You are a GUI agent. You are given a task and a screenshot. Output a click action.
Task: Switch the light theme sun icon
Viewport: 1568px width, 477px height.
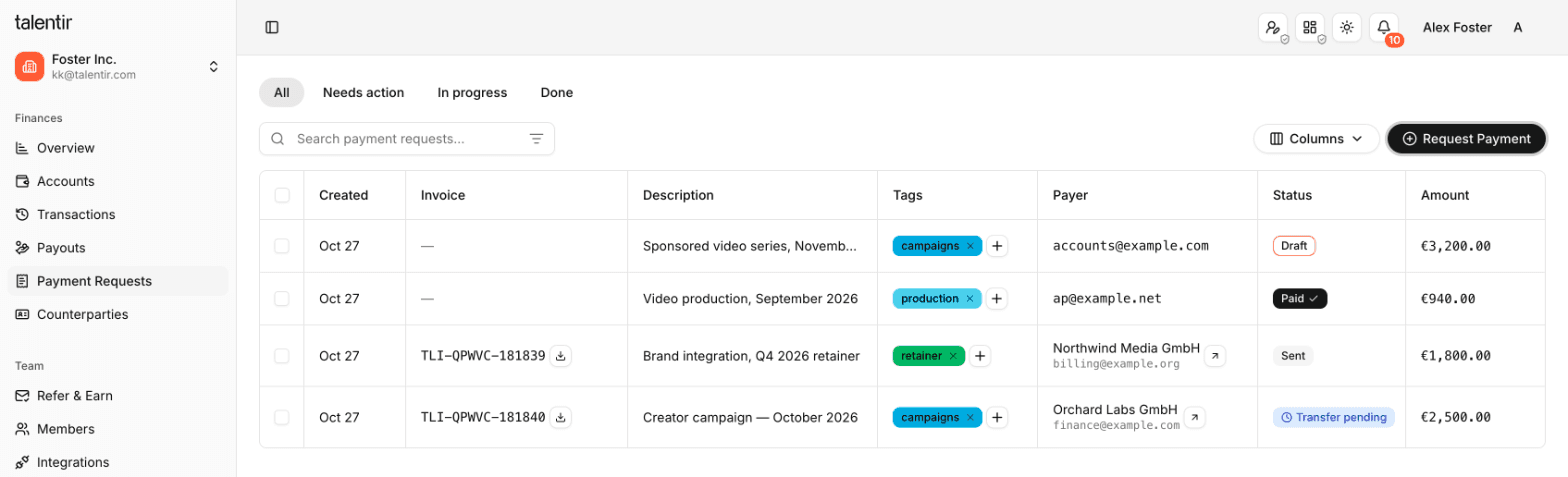pyautogui.click(x=1347, y=28)
